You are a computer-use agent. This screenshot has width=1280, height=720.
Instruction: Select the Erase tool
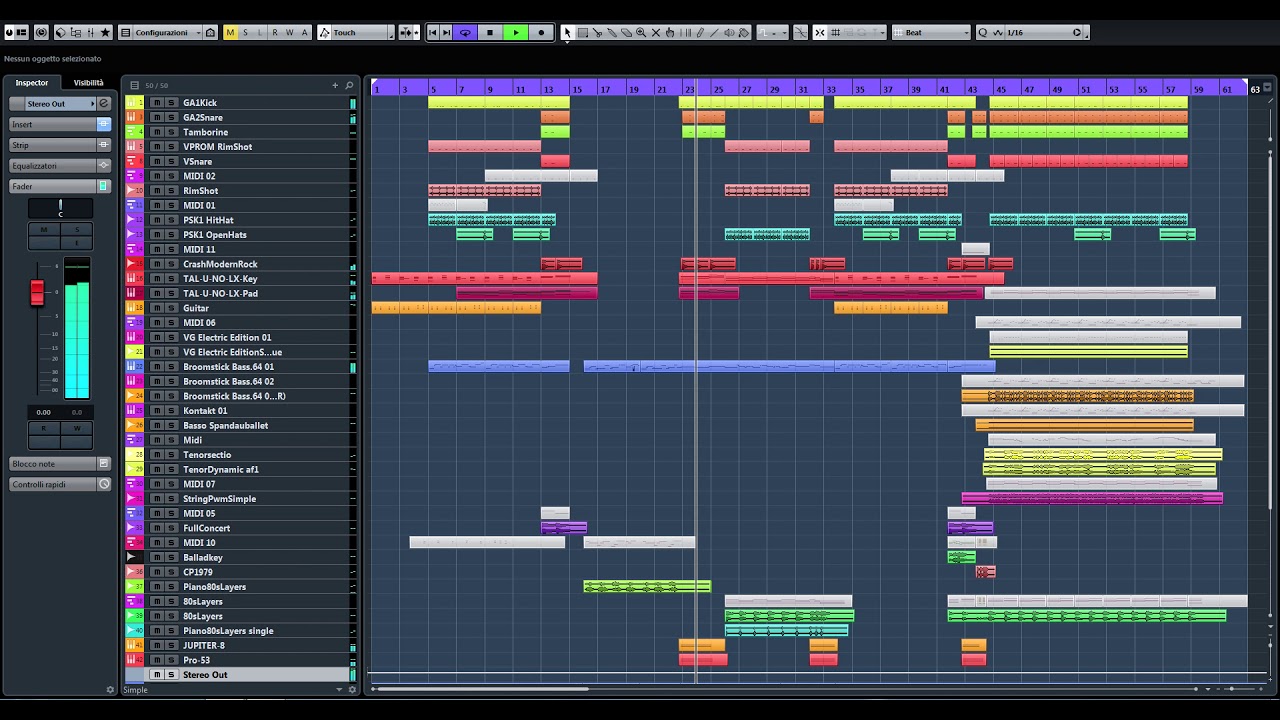pos(626,33)
